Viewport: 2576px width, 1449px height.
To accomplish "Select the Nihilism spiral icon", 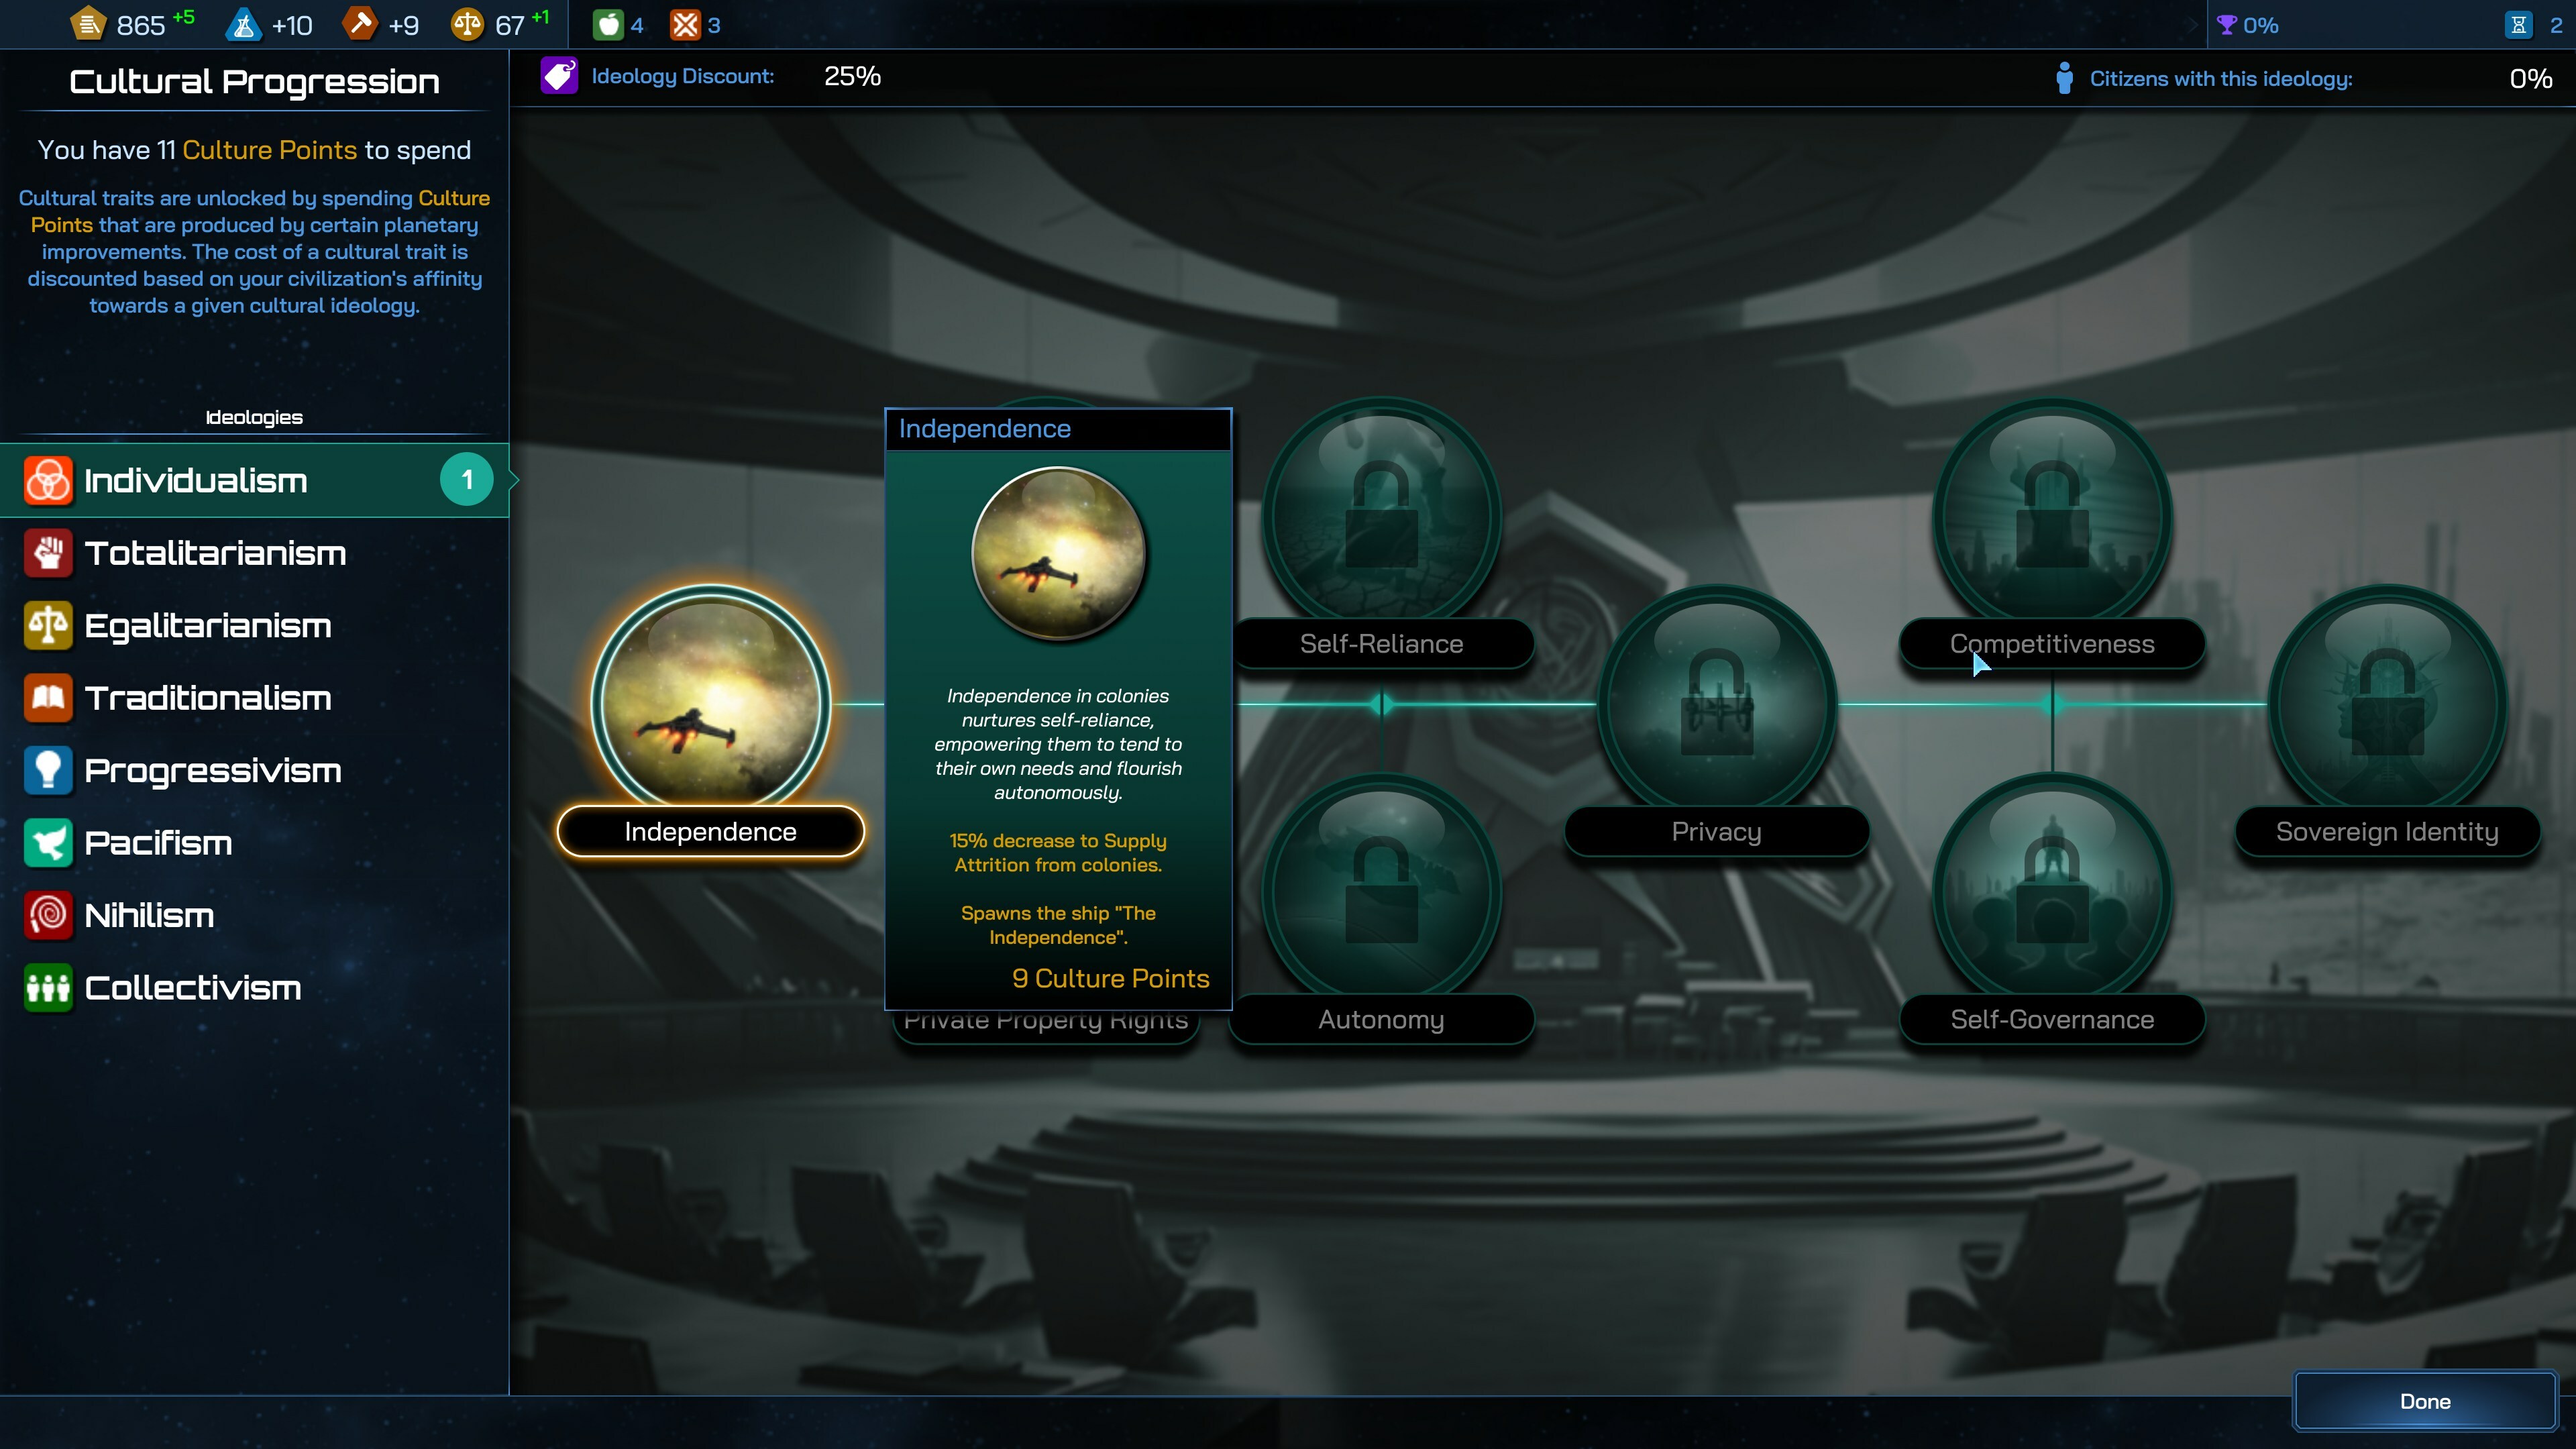I will tap(48, 915).
